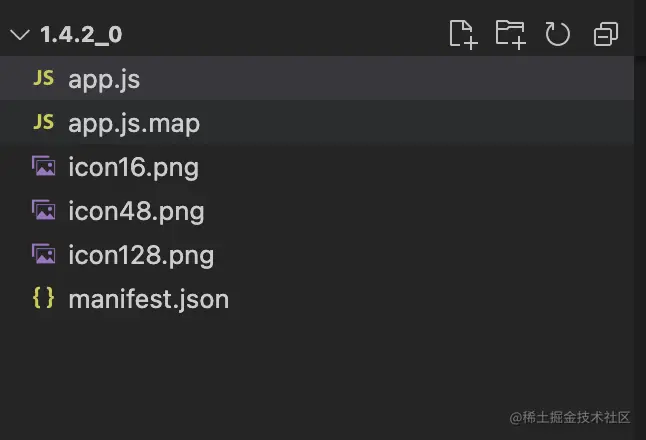Open manifest.json
This screenshot has height=440, width=646.
coord(148,299)
